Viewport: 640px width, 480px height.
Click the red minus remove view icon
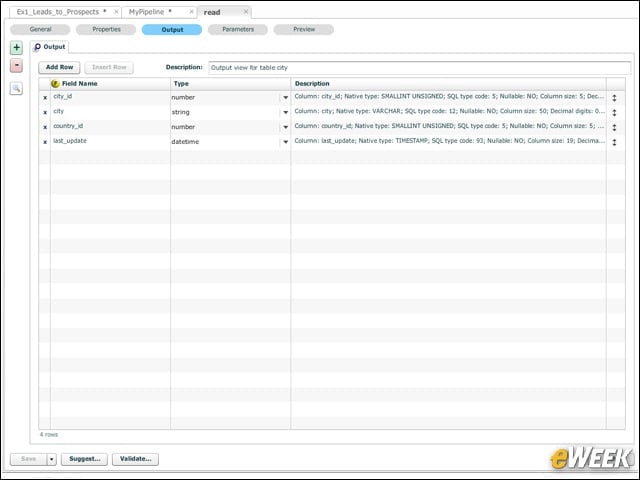(16, 65)
